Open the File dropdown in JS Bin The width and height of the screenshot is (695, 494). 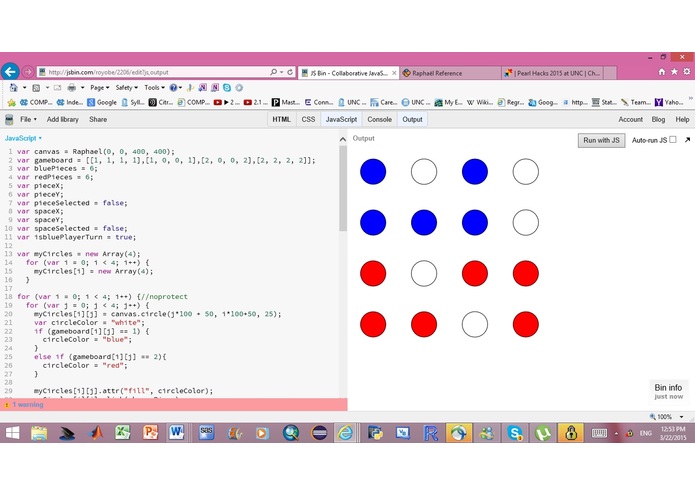28,119
